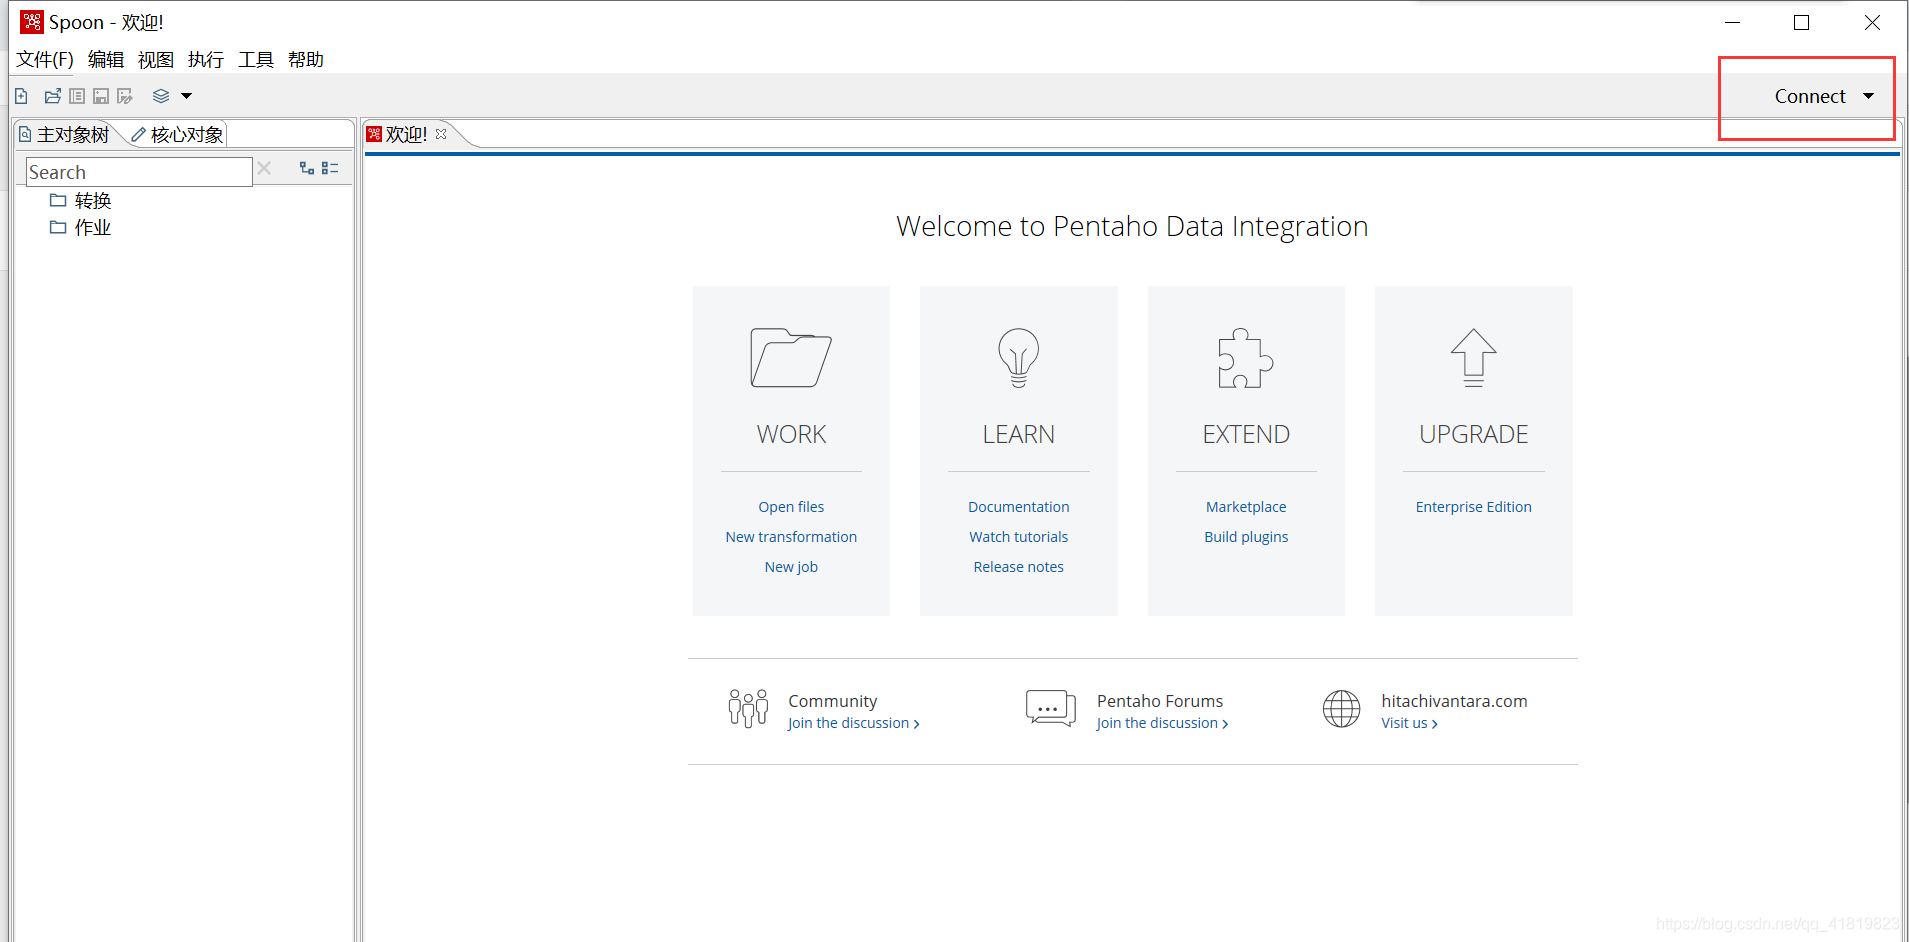
Task: Click the LEARN lightbulb icon
Action: pyautogui.click(x=1018, y=358)
